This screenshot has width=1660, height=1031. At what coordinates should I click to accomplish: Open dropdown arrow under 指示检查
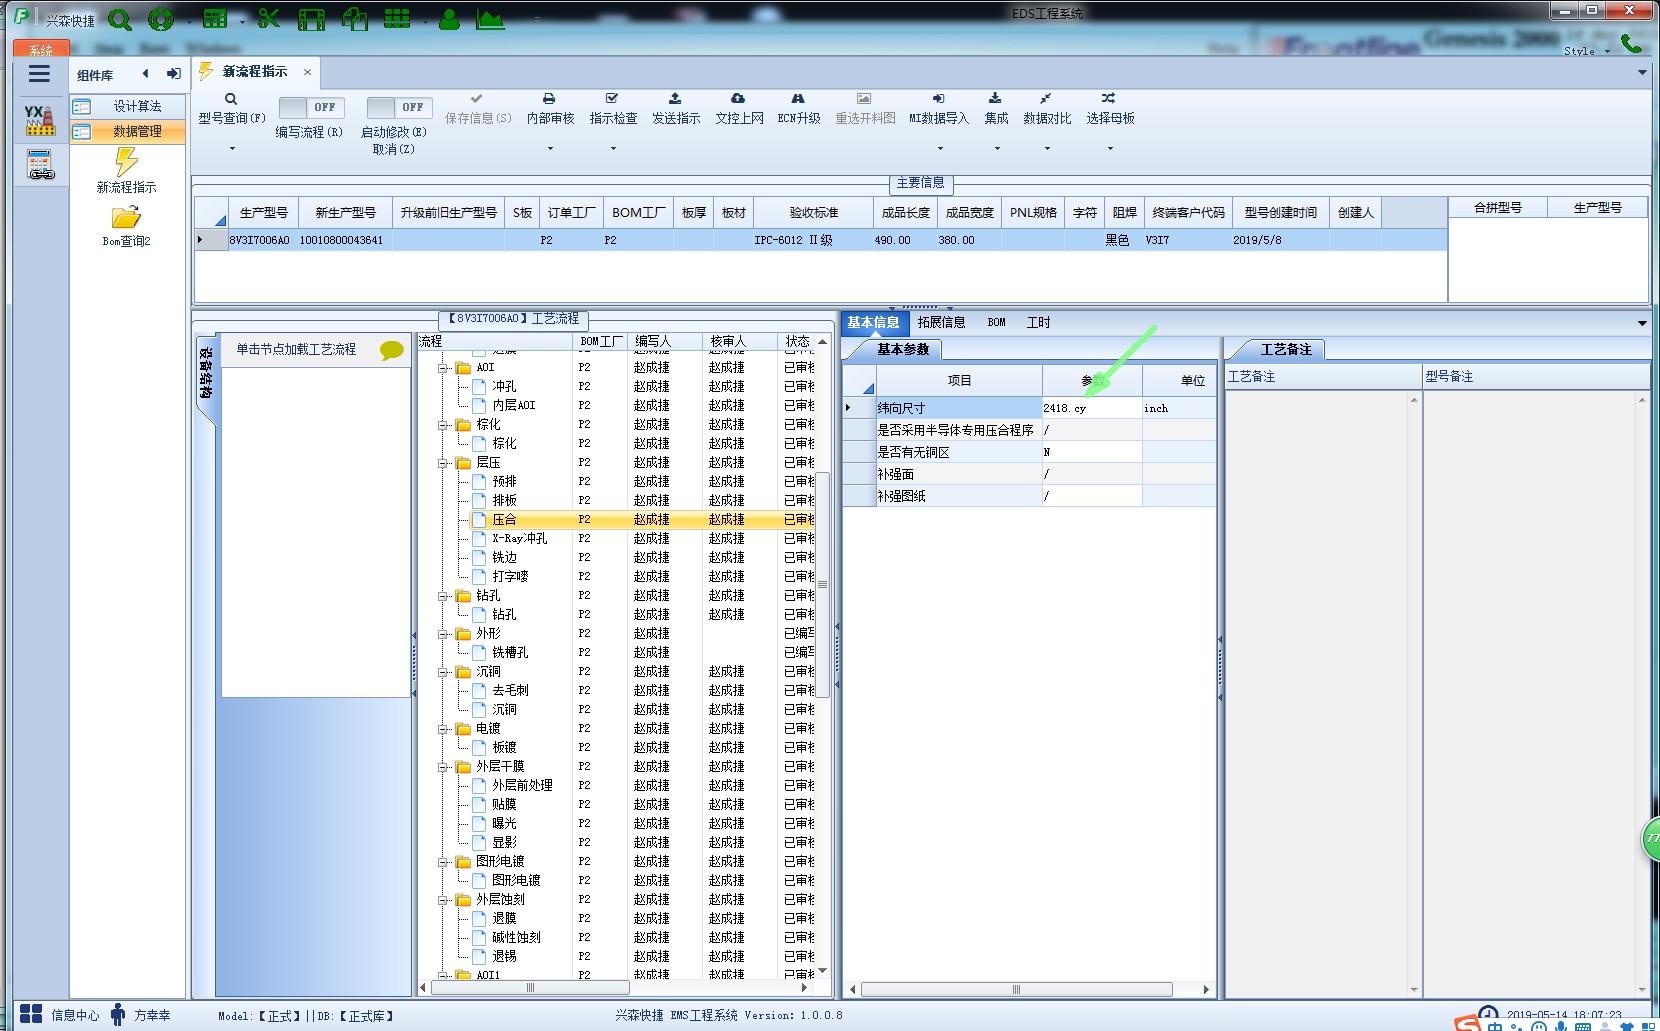(613, 149)
